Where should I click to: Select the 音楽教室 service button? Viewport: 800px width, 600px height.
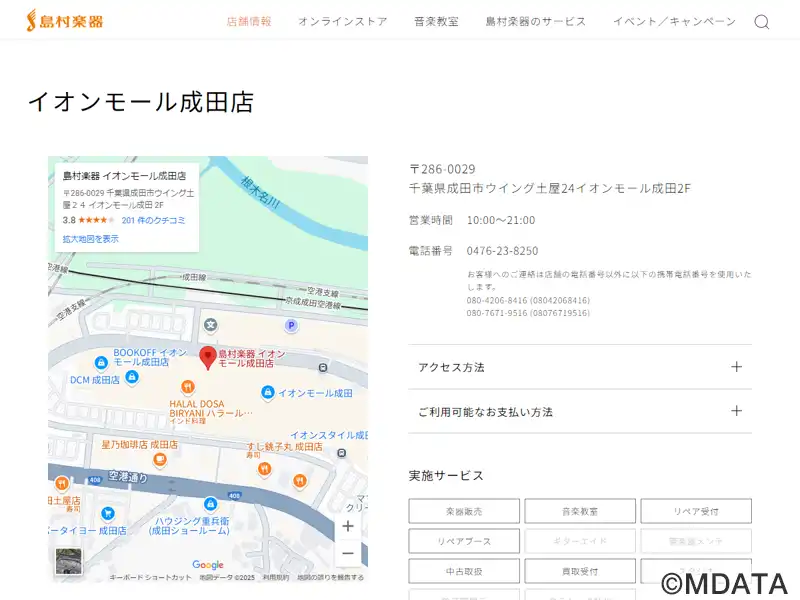(580, 511)
